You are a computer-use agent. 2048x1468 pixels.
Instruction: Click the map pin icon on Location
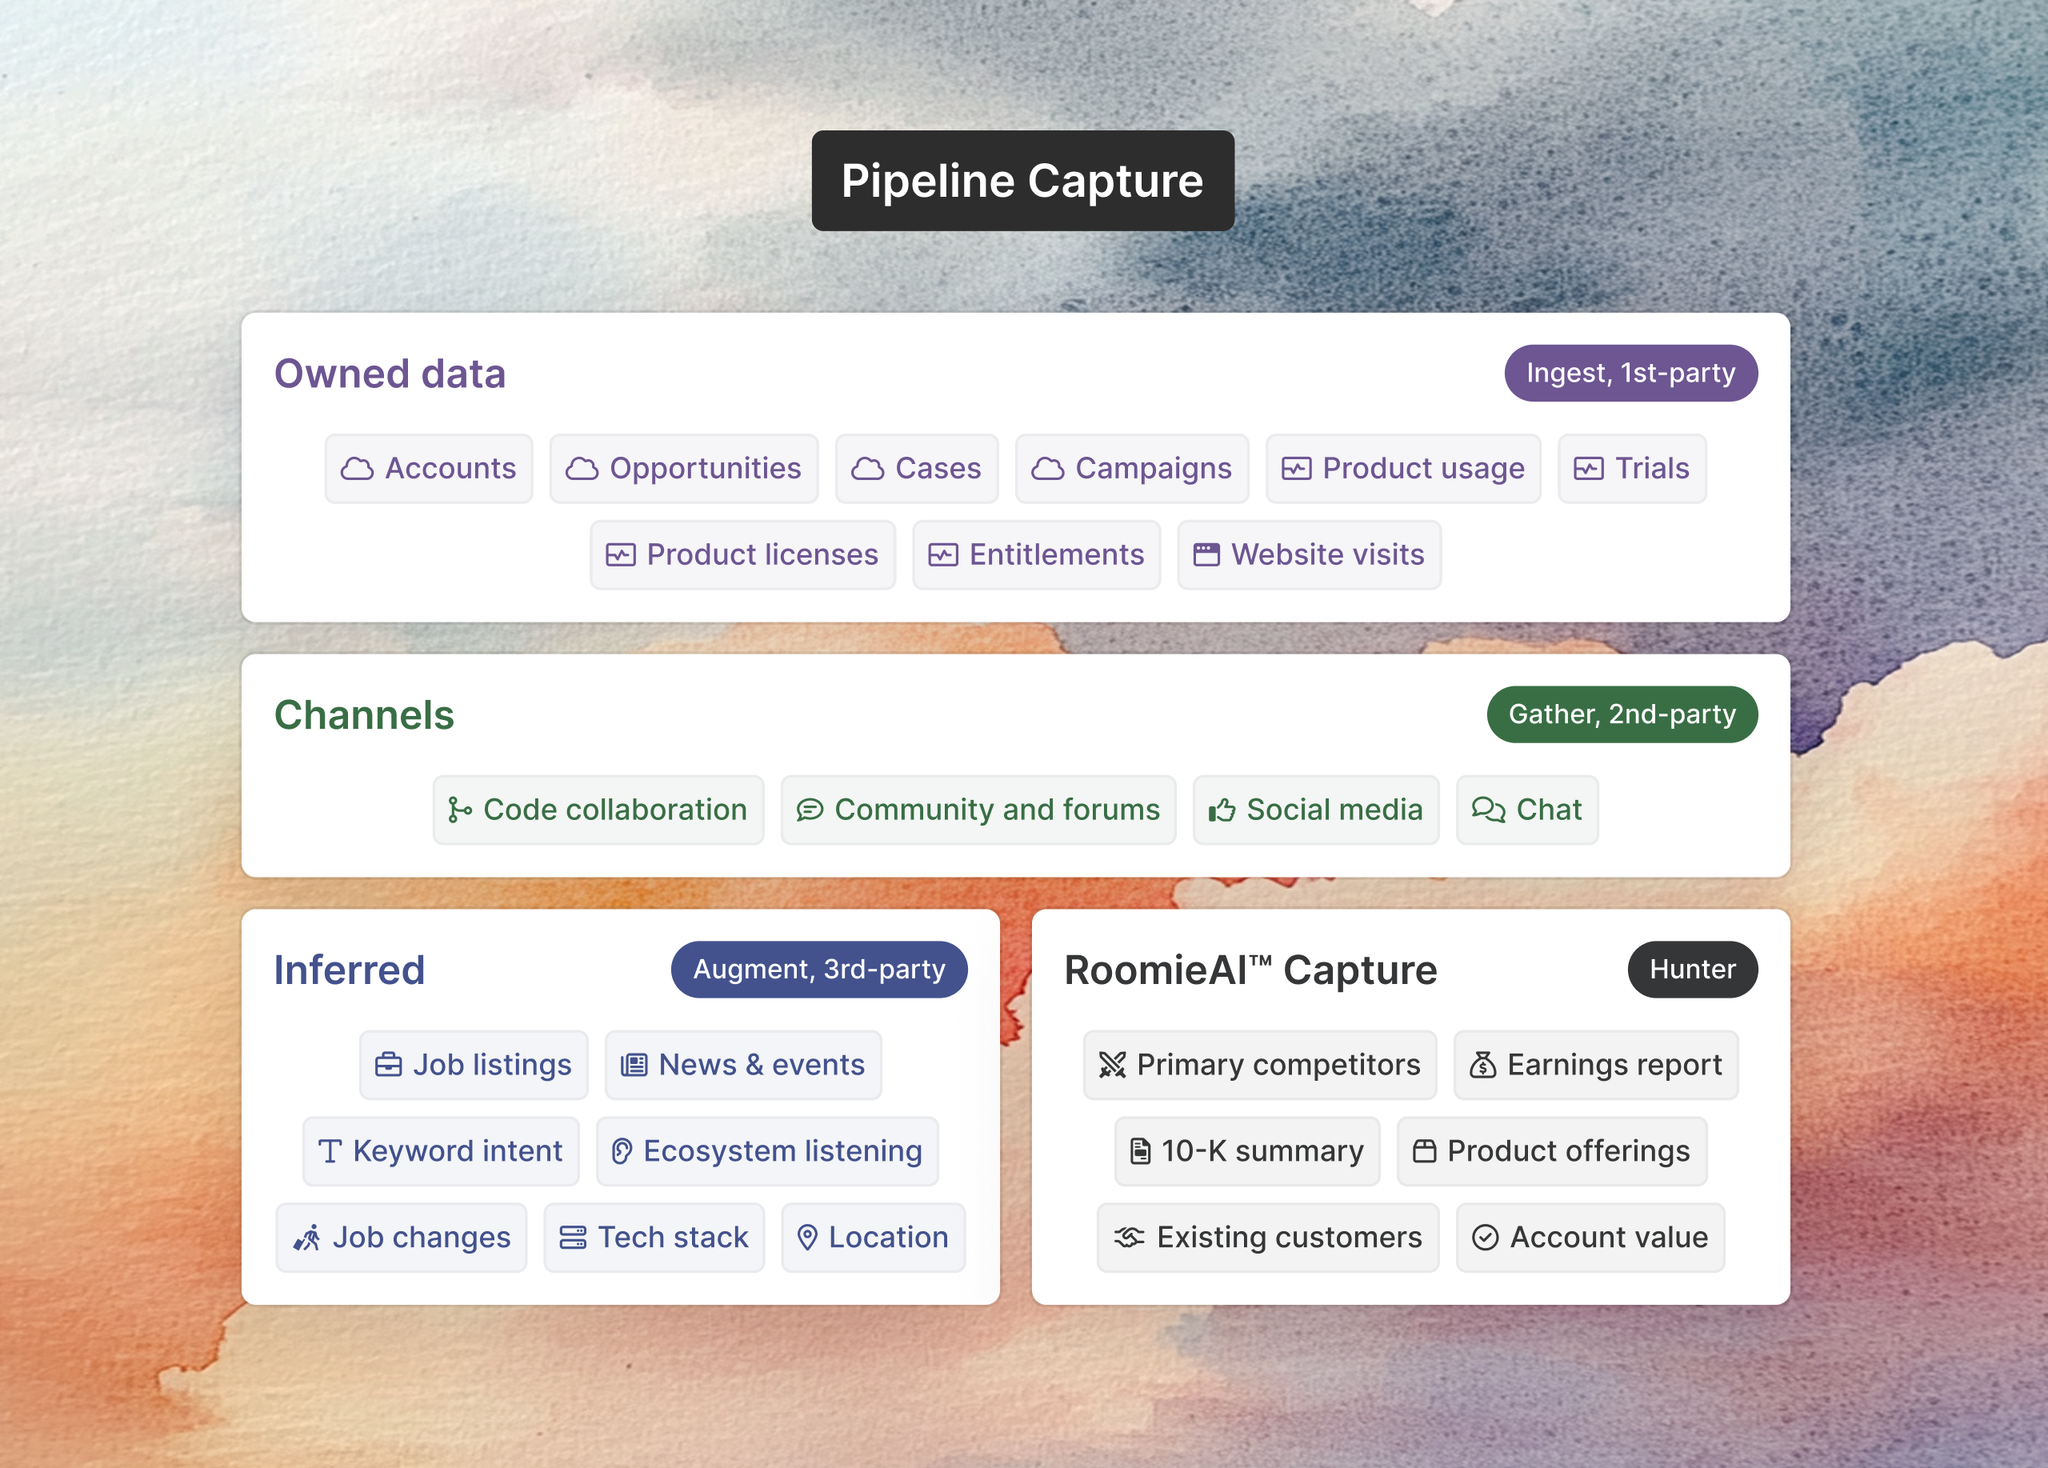click(807, 1238)
